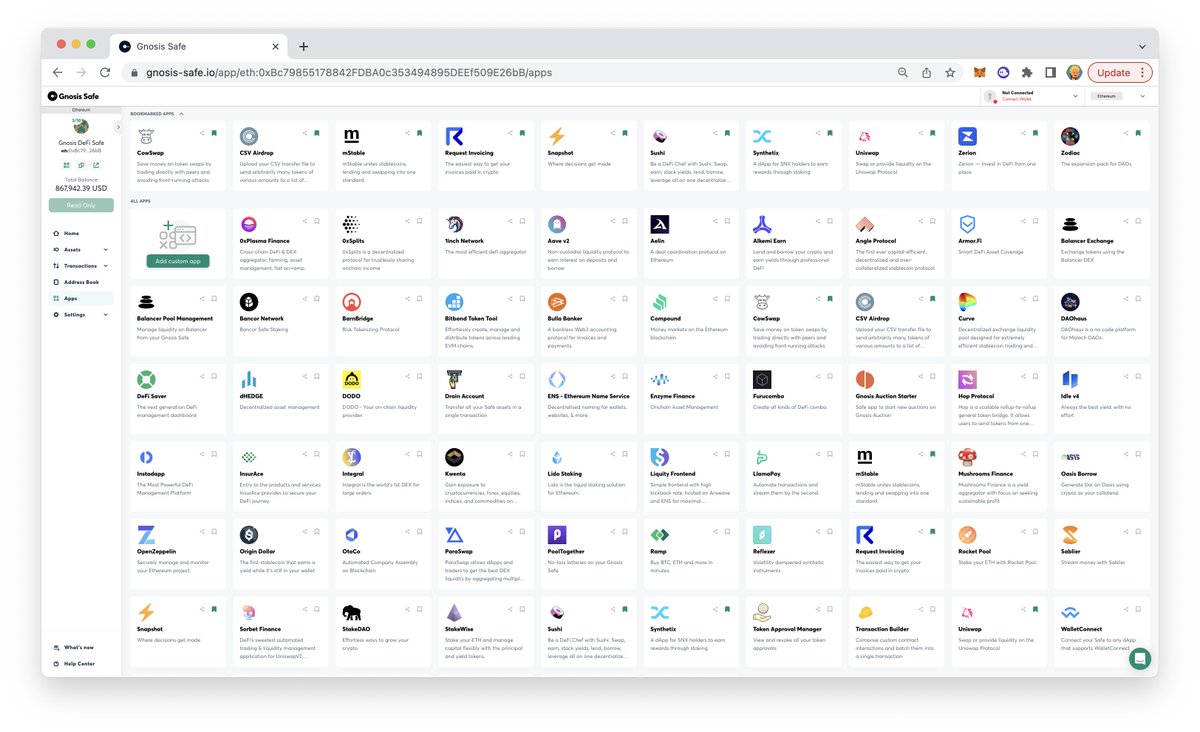
Task: Open the Safe list sidebar arrow
Action: click(118, 128)
